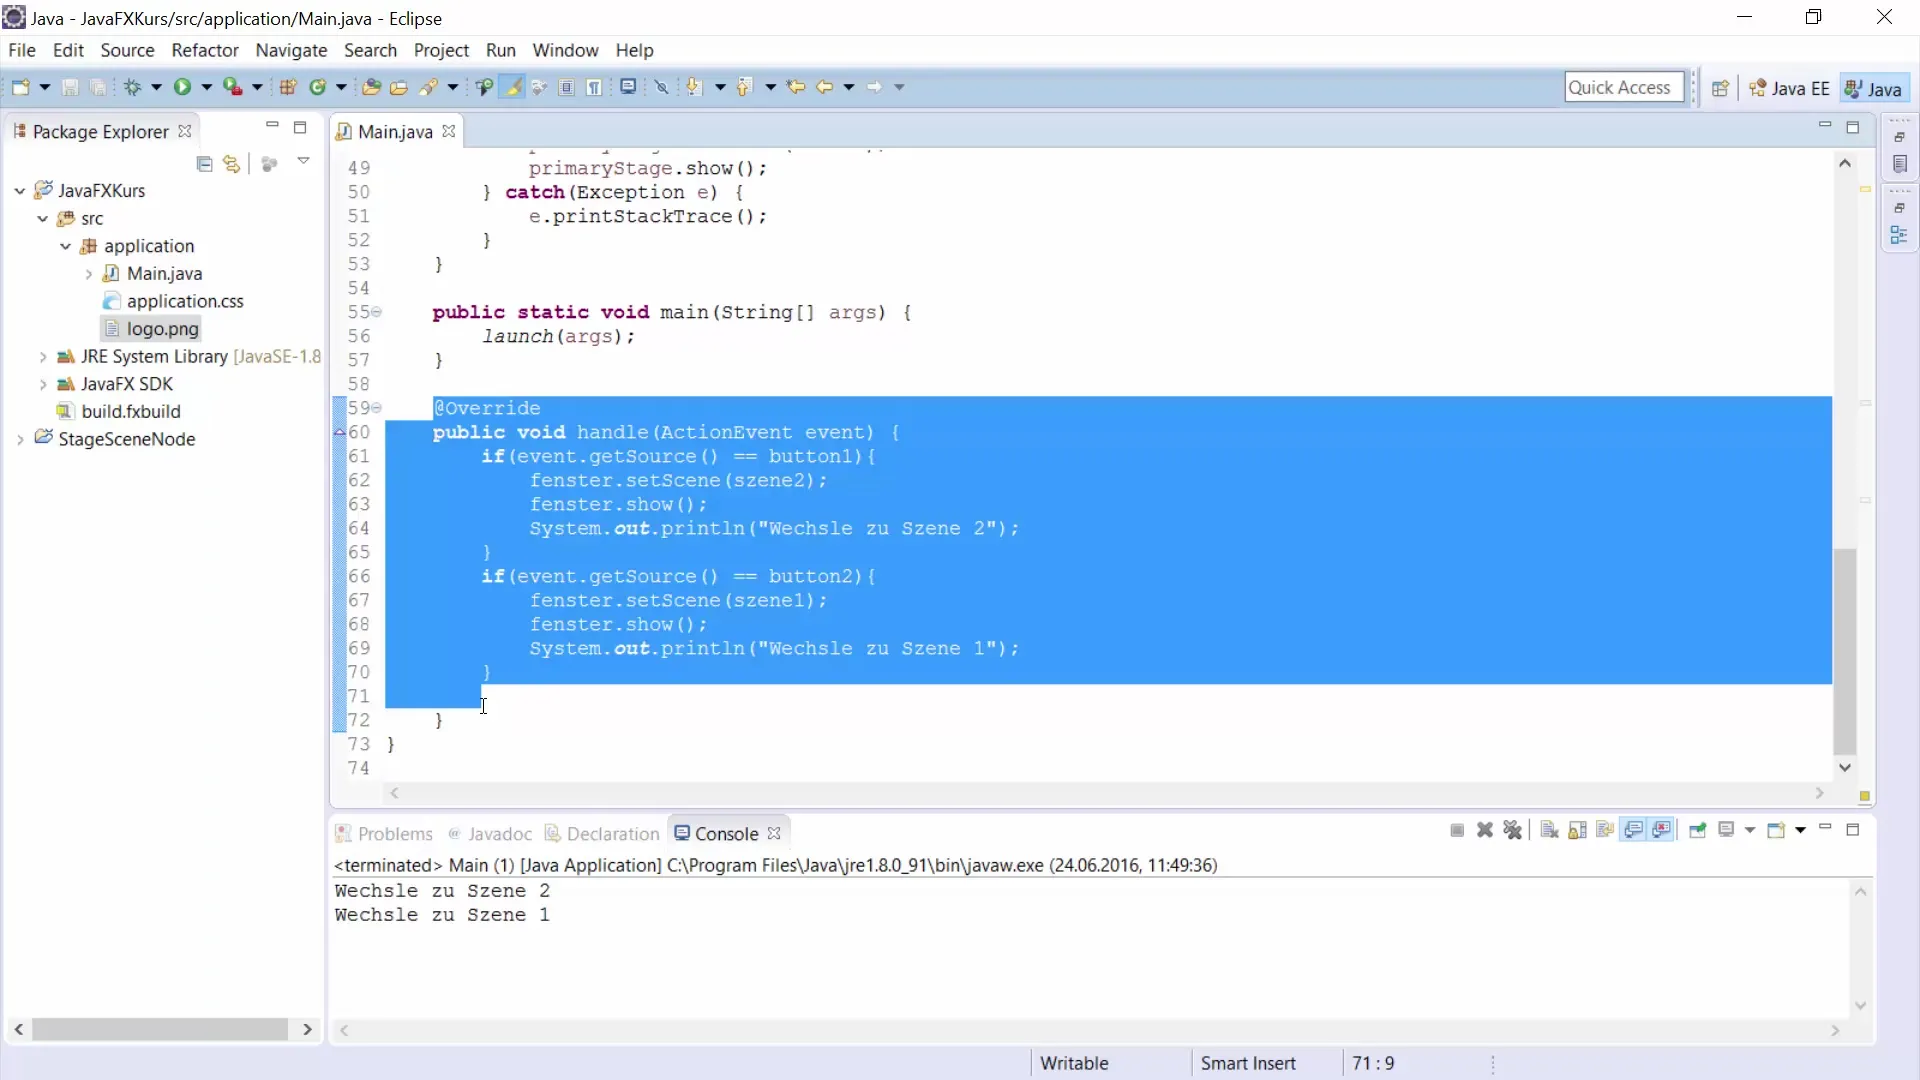Toggle Block Selection Mode icon
1920x1080 pixels.
[566, 88]
